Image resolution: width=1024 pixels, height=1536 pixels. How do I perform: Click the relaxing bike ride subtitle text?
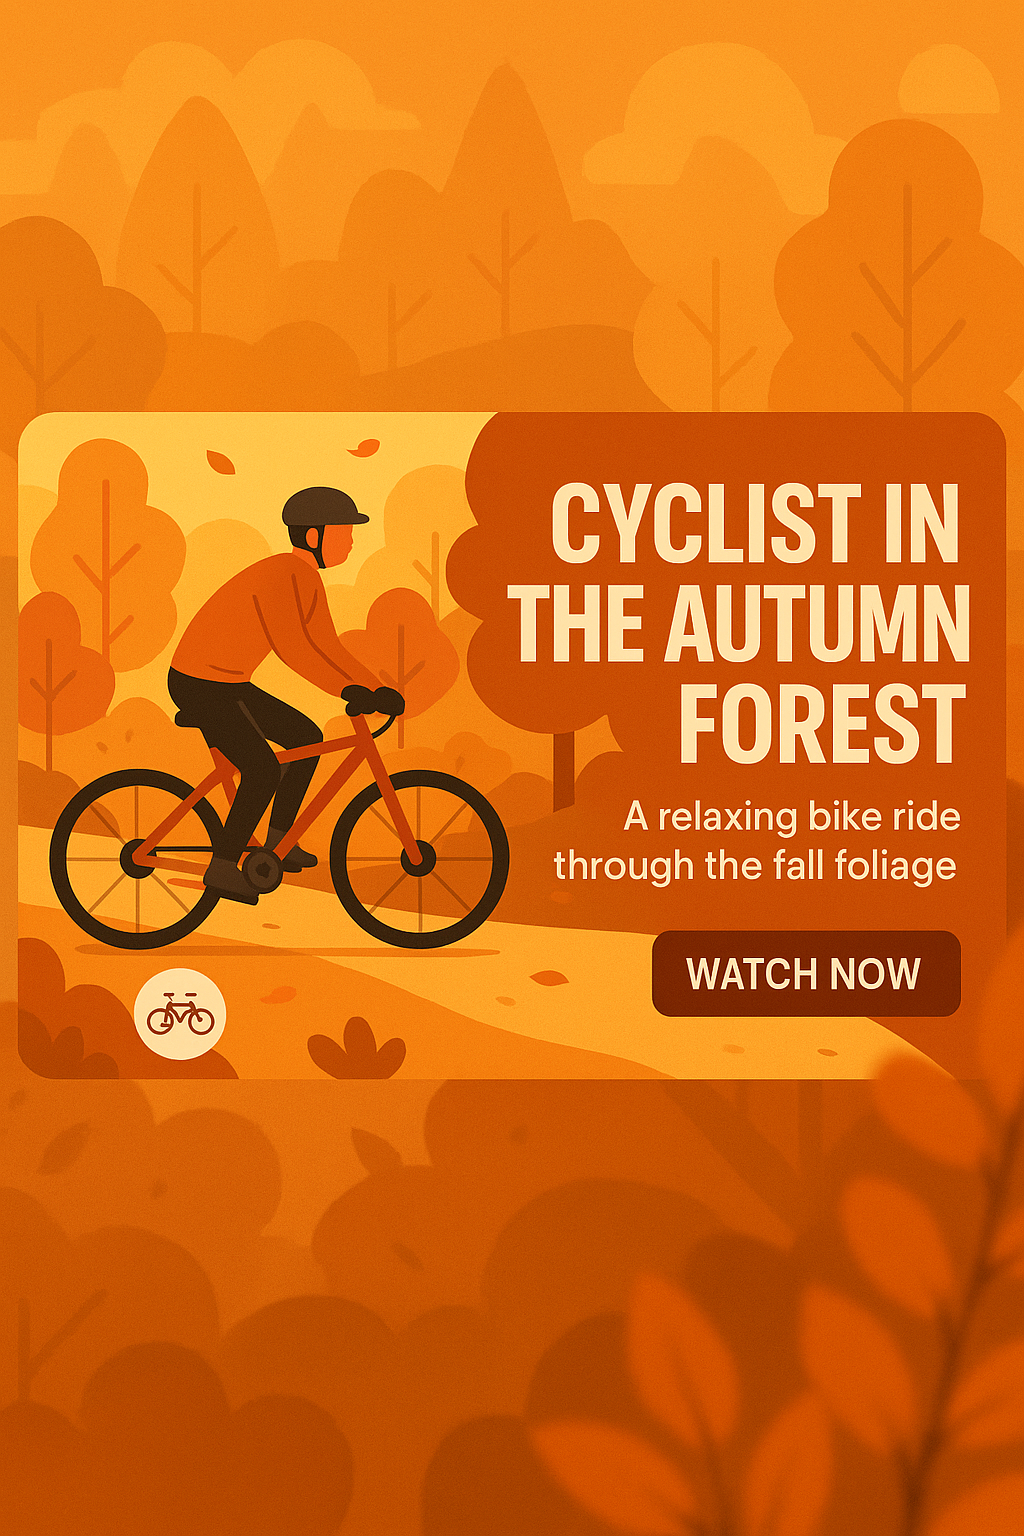click(757, 841)
